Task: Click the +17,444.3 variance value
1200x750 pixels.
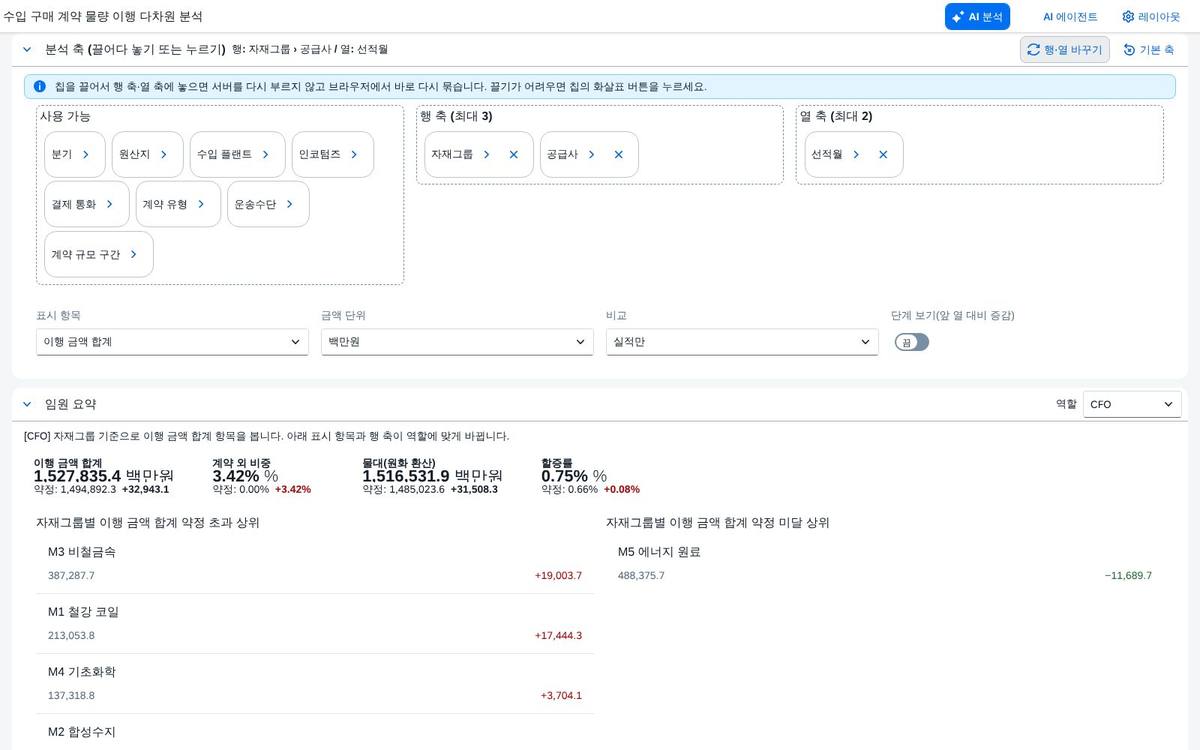Action: (558, 636)
